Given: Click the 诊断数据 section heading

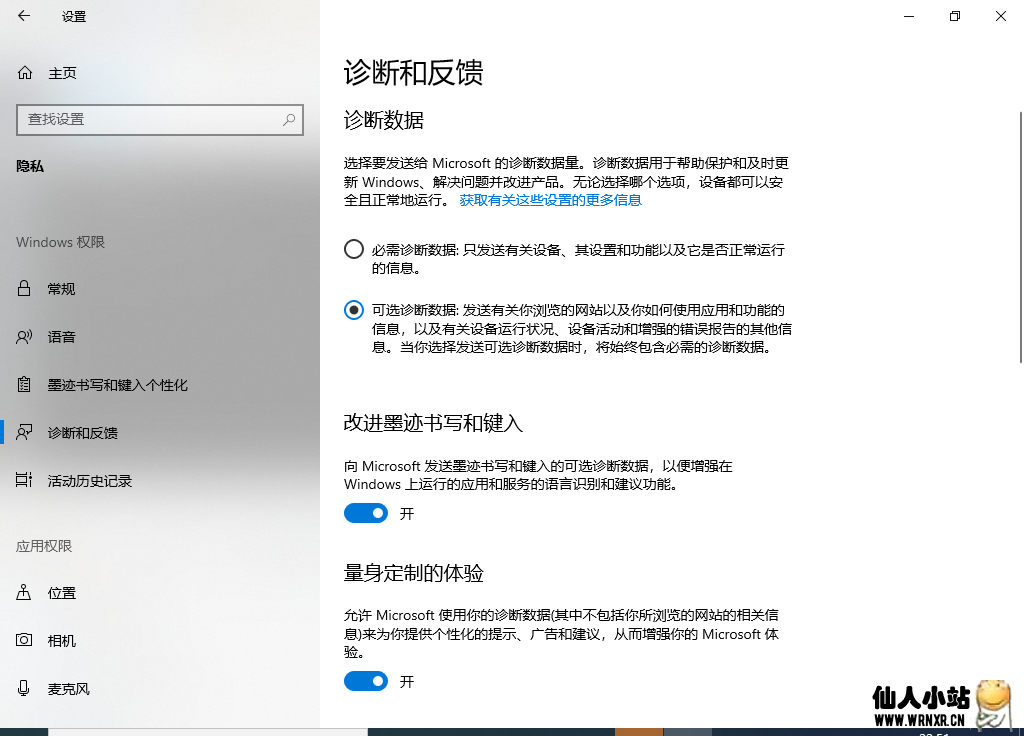Looking at the screenshot, I should click(384, 120).
